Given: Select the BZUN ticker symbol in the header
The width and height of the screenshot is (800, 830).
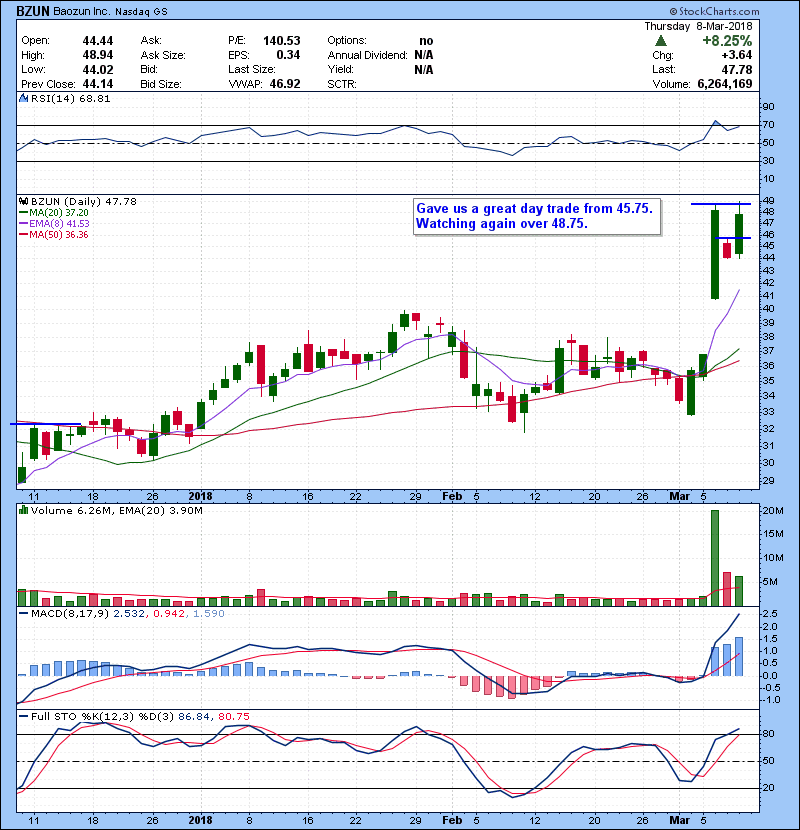Looking at the screenshot, I should pos(33,11).
